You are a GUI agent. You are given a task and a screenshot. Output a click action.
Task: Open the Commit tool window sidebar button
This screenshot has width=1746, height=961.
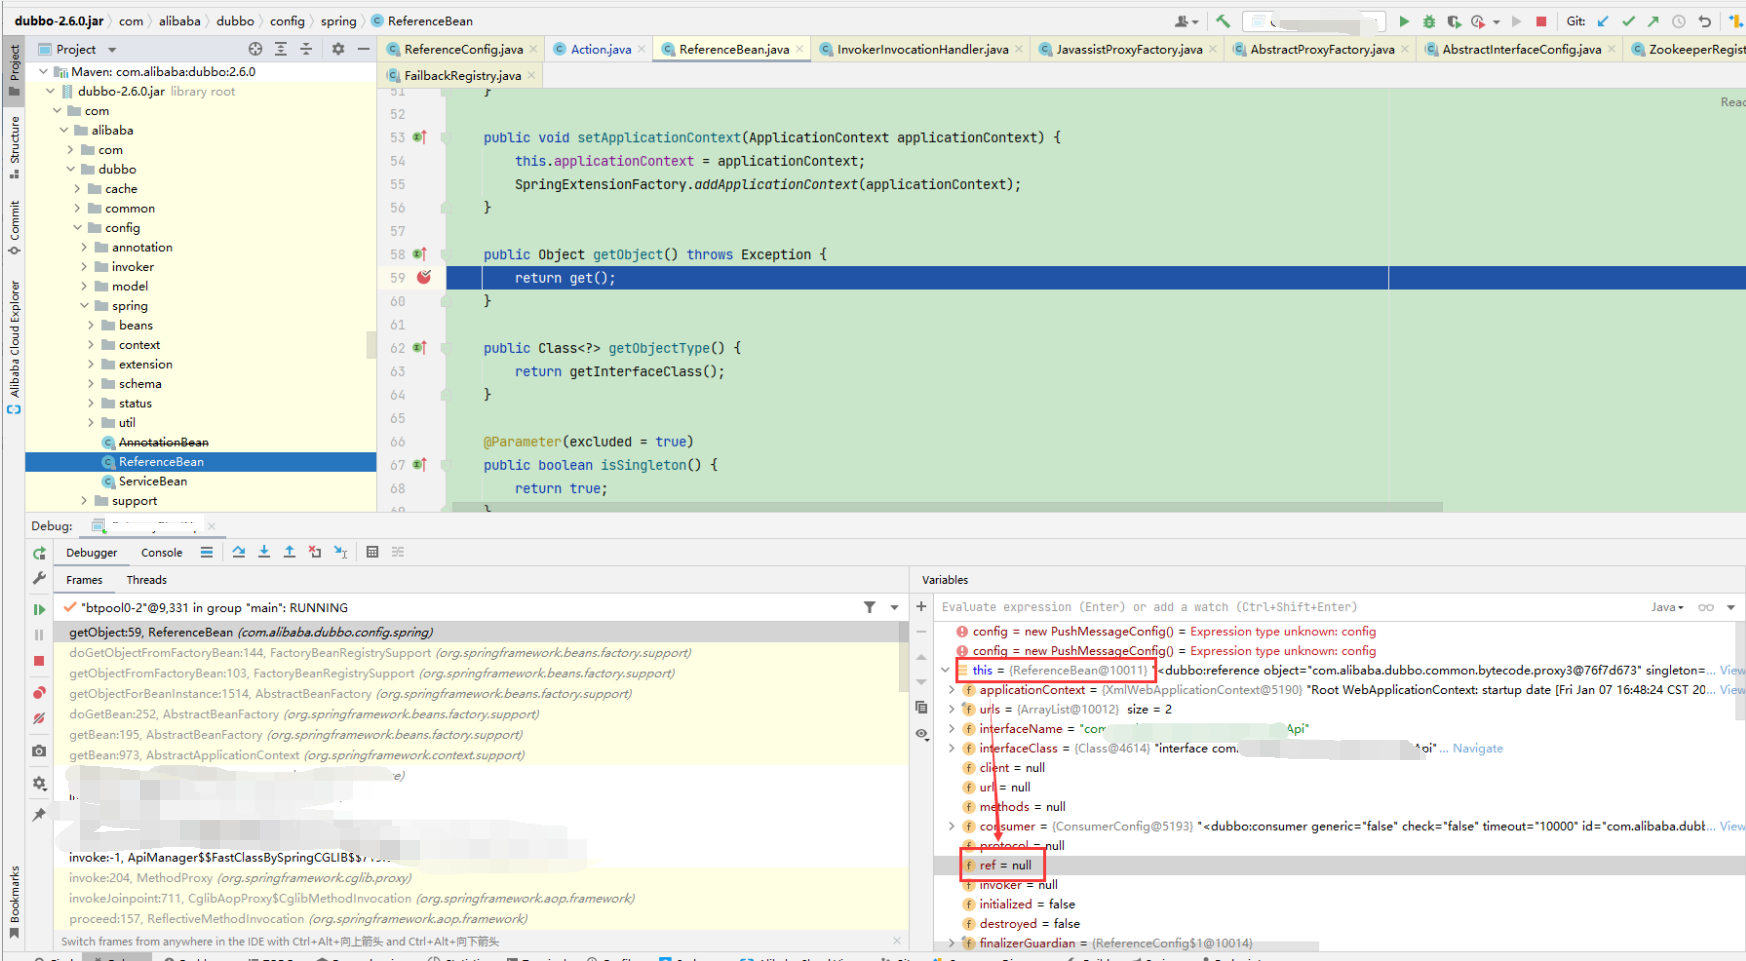(x=14, y=227)
